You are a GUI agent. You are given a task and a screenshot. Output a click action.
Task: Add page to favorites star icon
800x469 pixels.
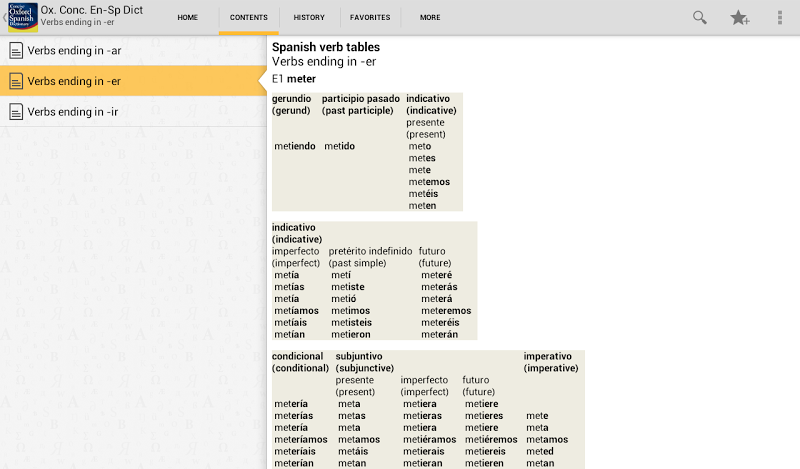click(x=740, y=17)
